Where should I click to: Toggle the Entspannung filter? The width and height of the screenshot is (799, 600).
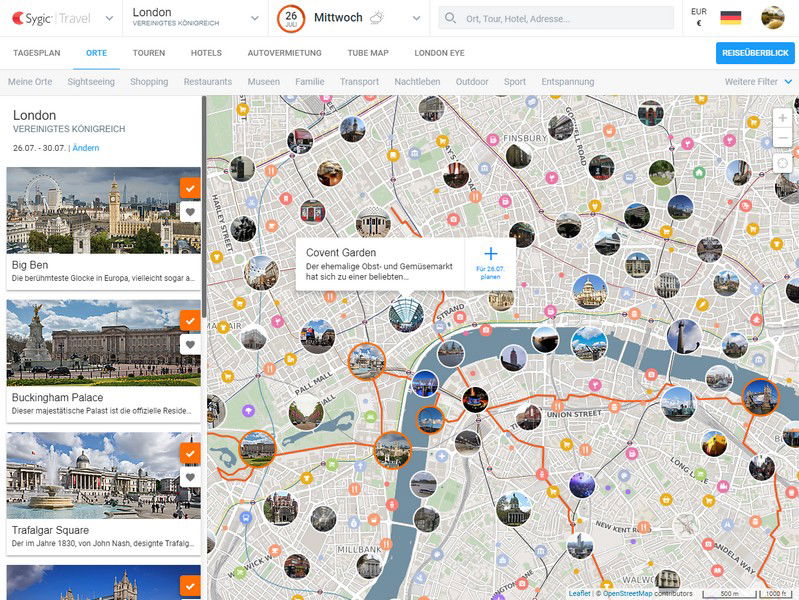[568, 82]
